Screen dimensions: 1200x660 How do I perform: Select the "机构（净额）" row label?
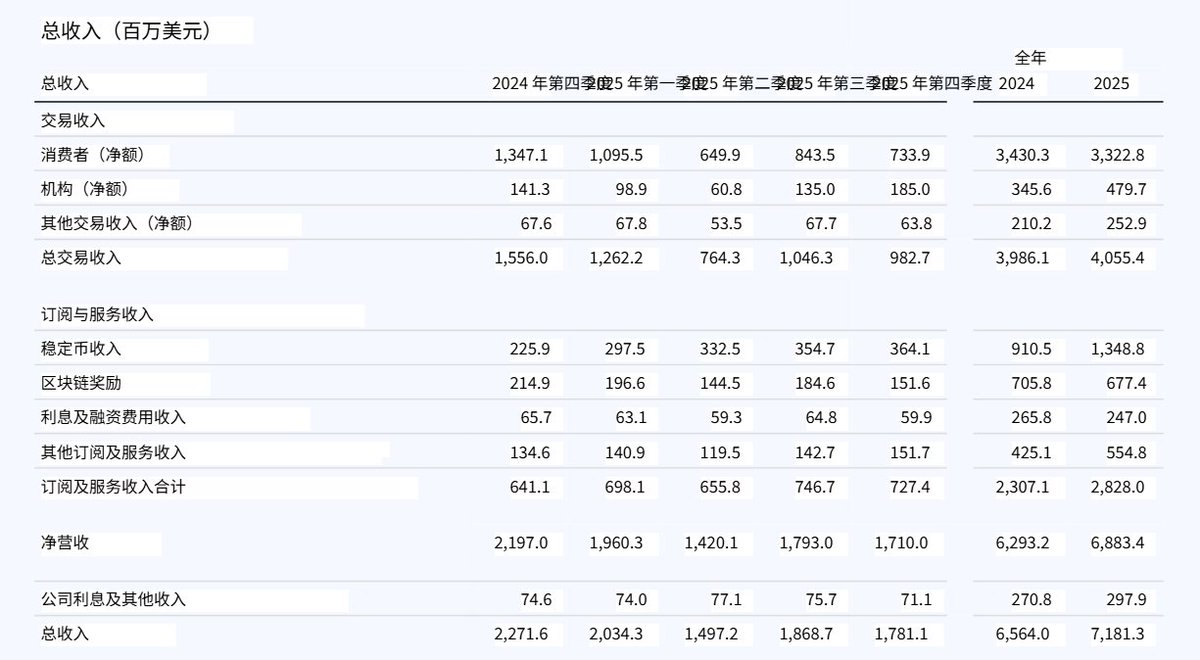point(86,188)
